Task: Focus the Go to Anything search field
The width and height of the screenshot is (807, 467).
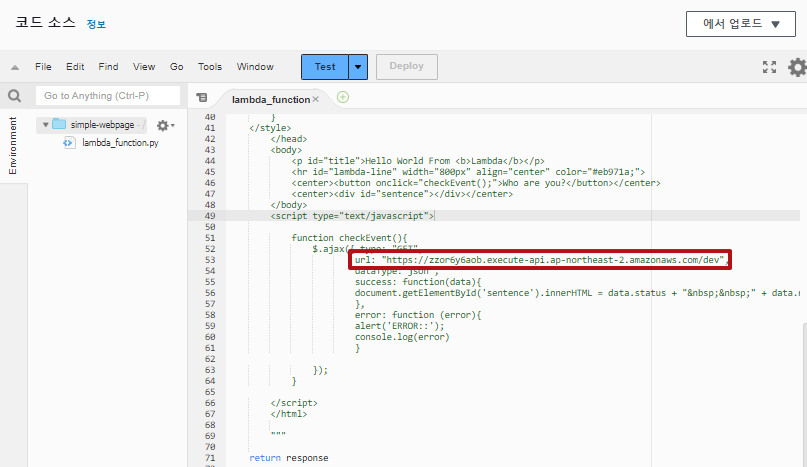Action: point(108,96)
